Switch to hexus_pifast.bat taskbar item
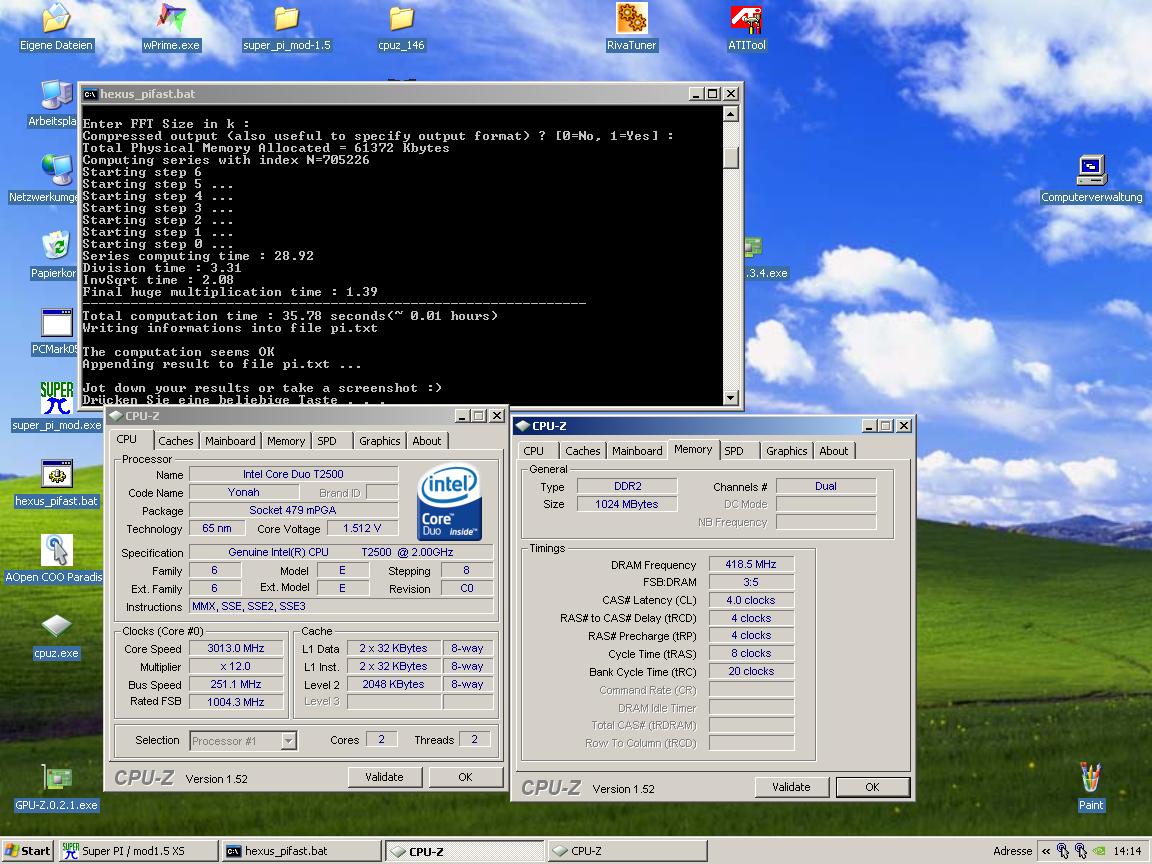 tap(302, 851)
